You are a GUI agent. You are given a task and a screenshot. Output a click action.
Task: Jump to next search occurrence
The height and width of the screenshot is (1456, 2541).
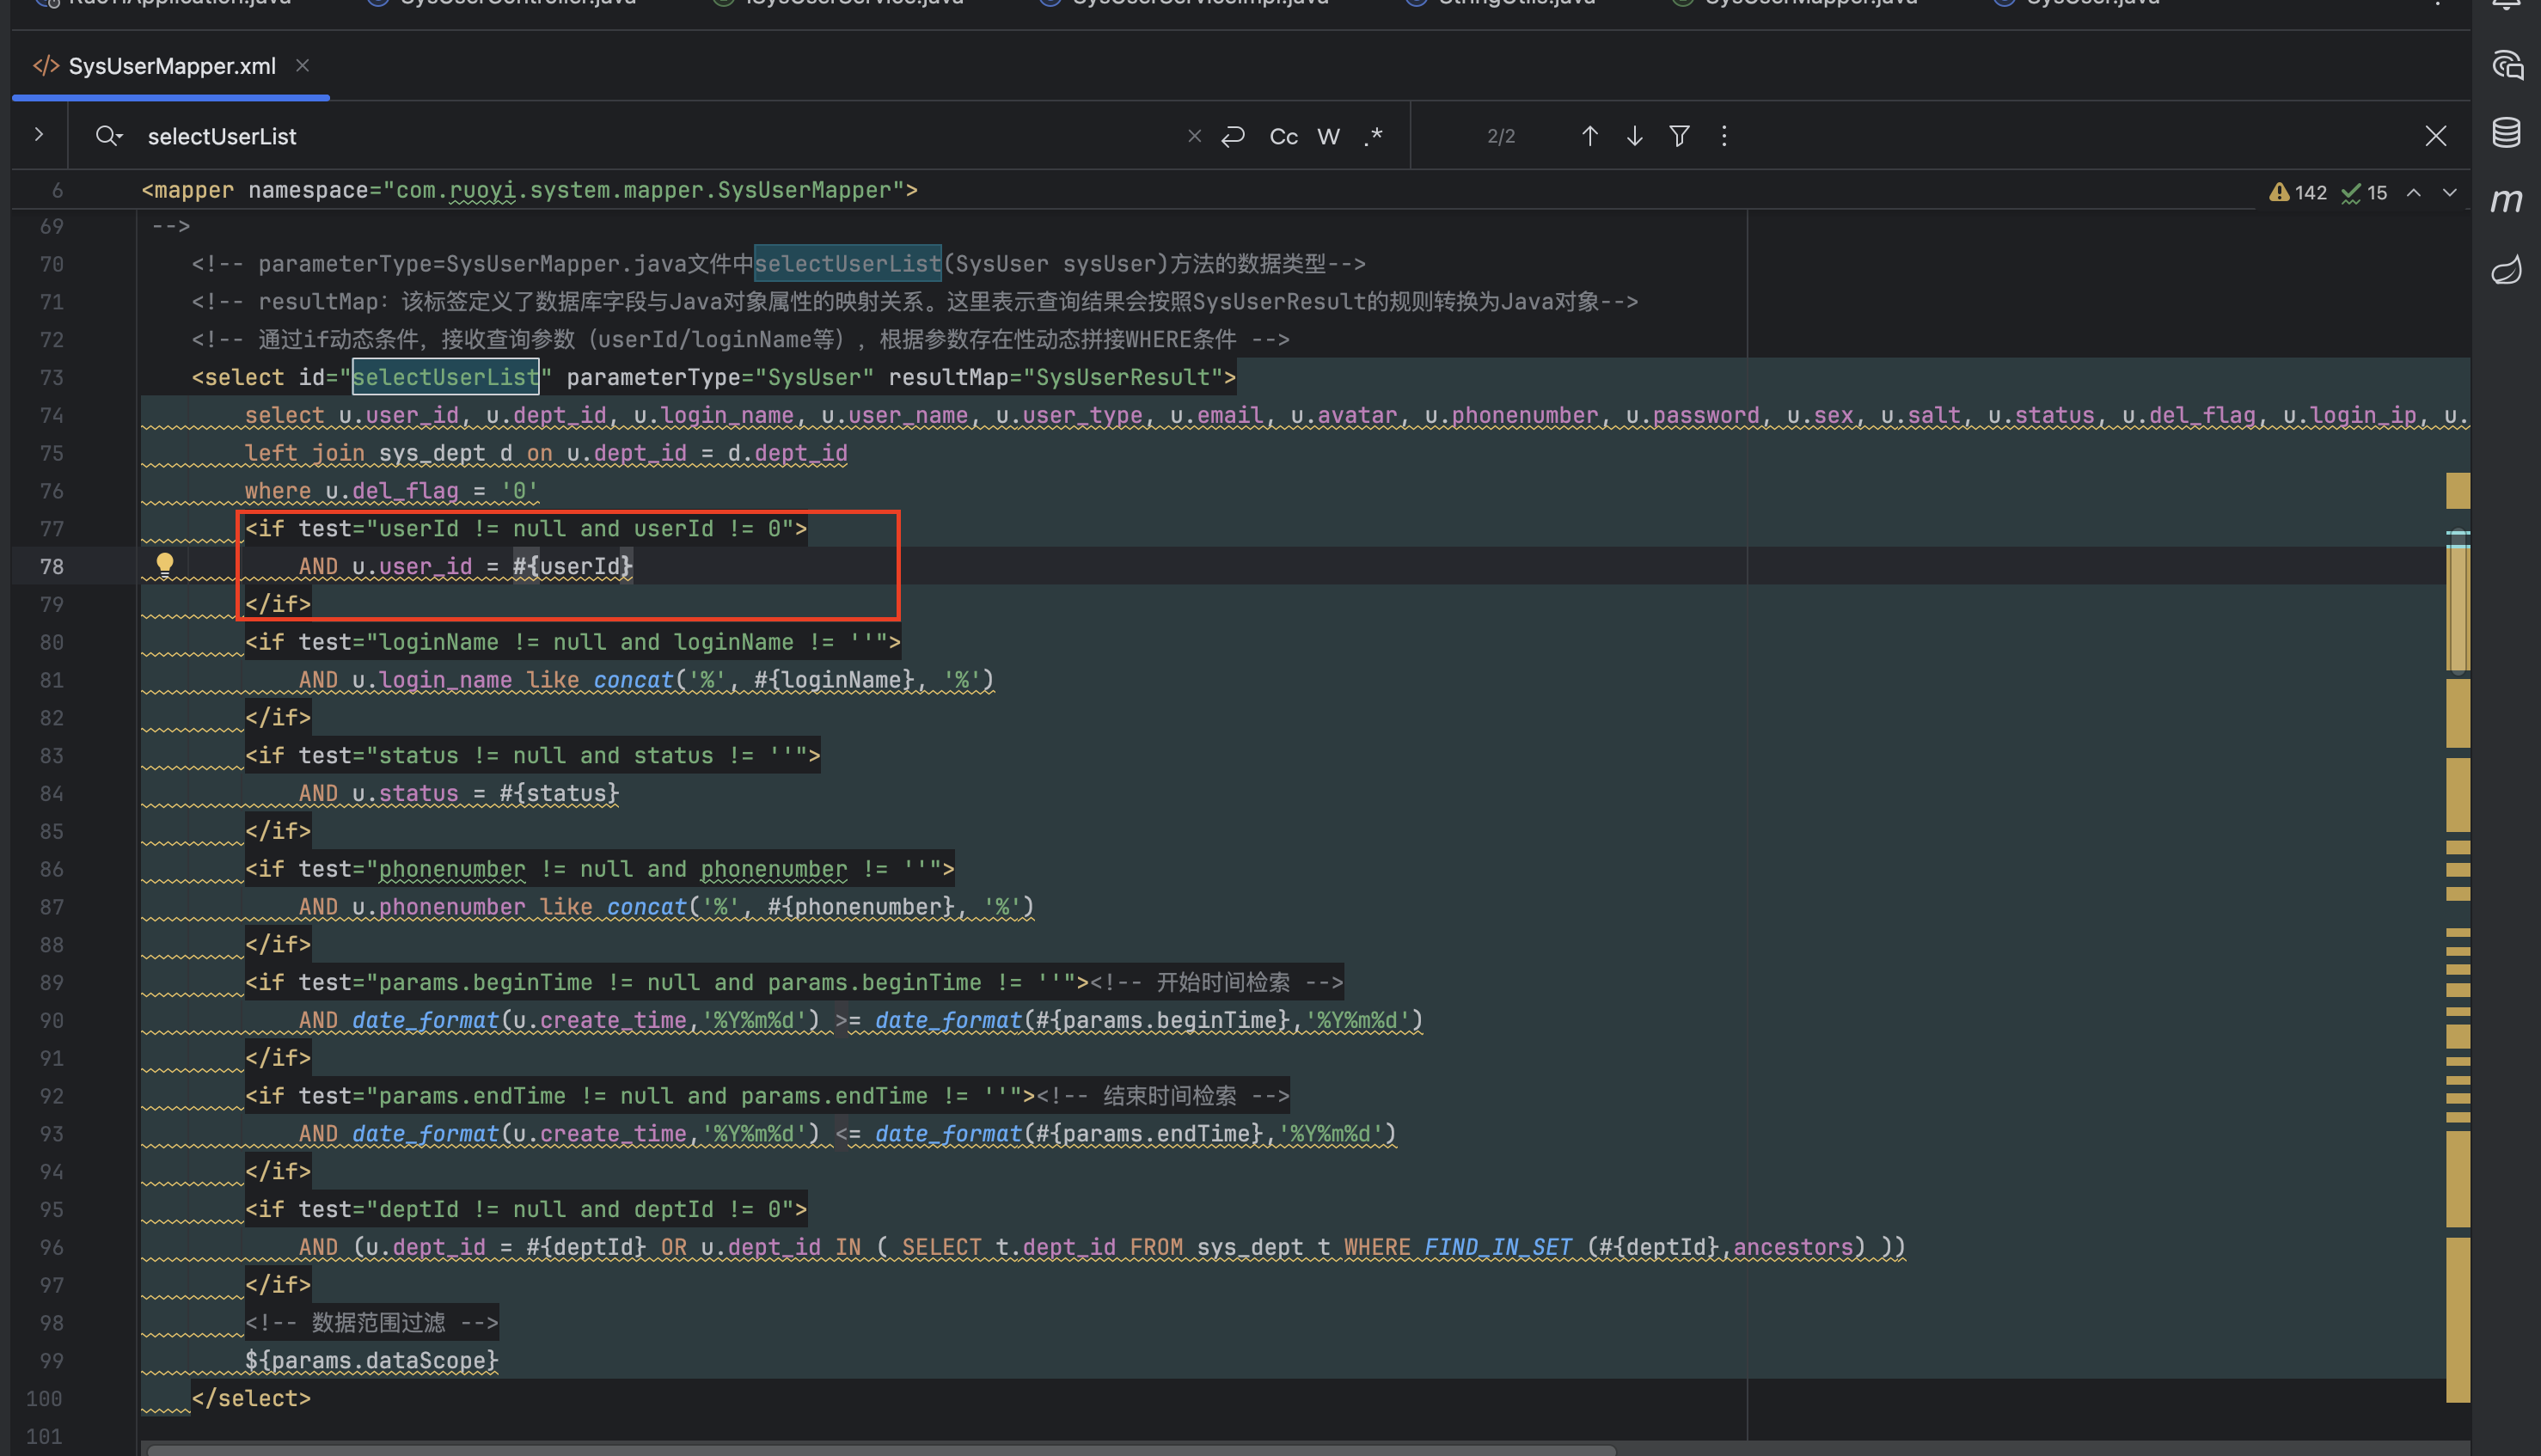tap(1634, 136)
